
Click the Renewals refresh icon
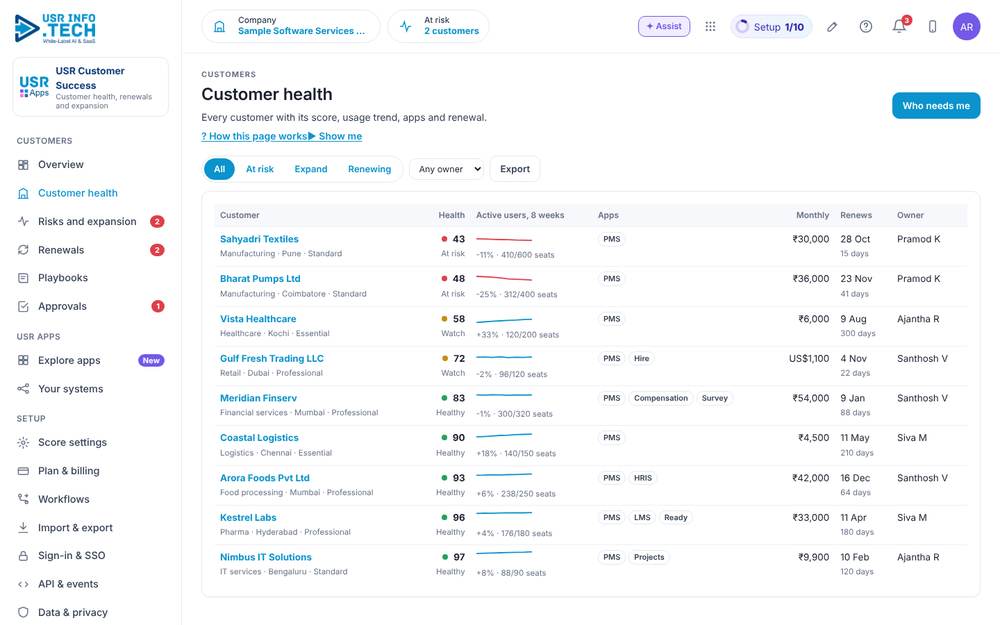pos(23,250)
